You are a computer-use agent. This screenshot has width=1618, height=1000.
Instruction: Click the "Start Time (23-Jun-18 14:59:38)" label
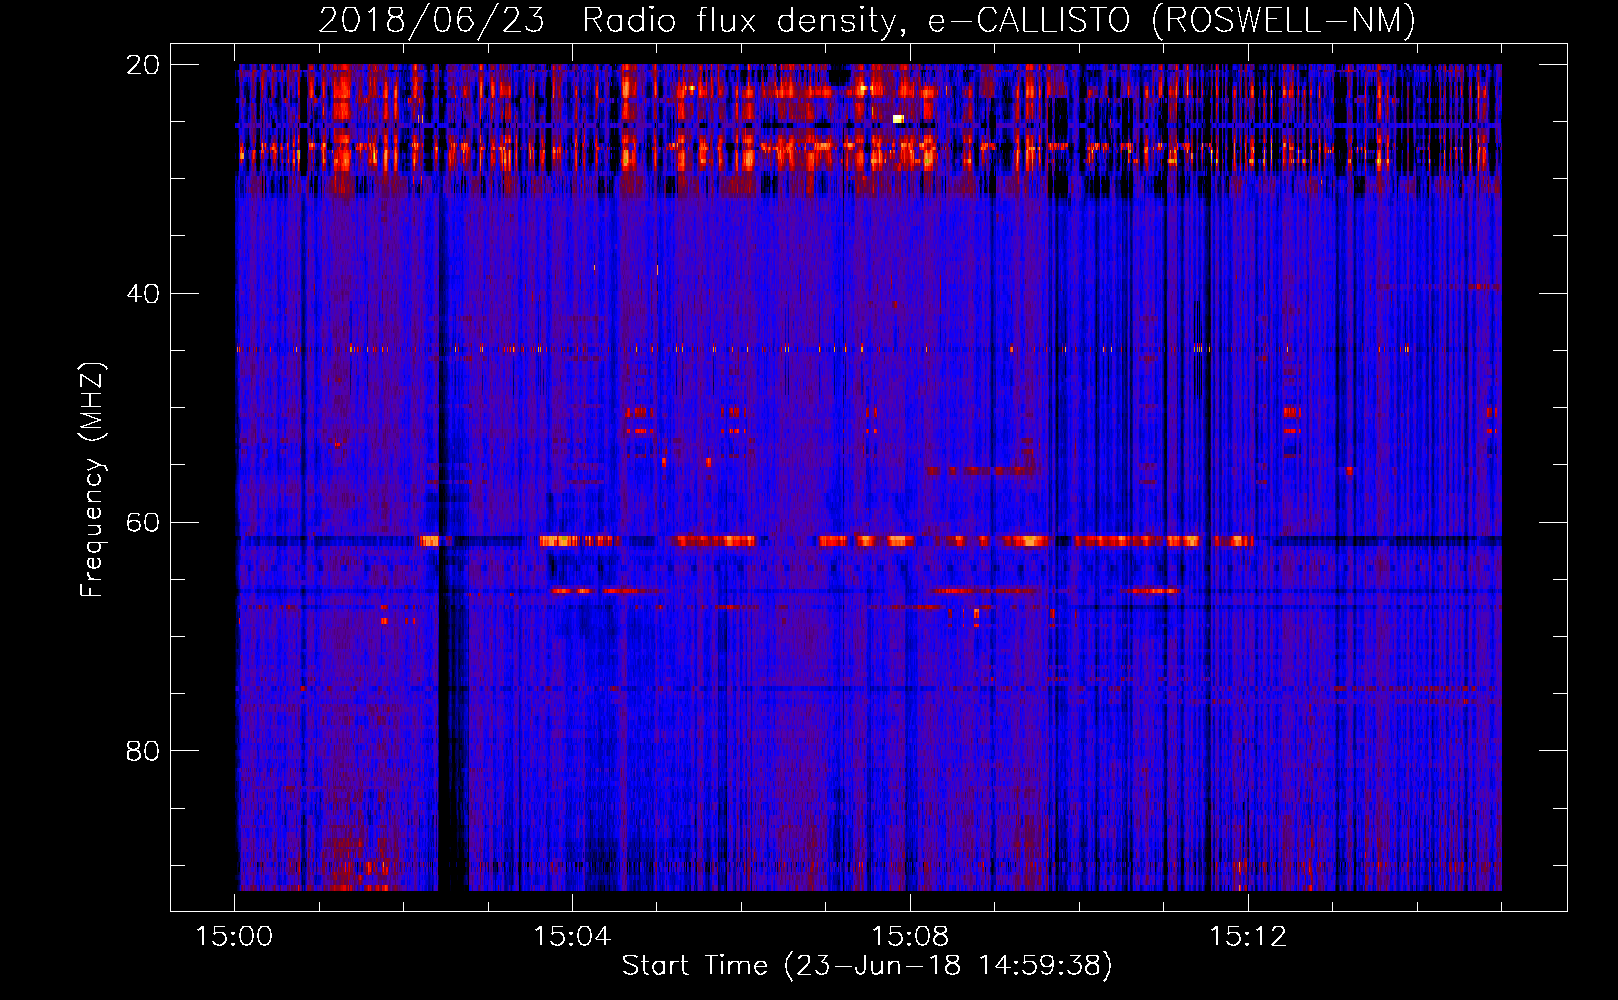pos(867,966)
